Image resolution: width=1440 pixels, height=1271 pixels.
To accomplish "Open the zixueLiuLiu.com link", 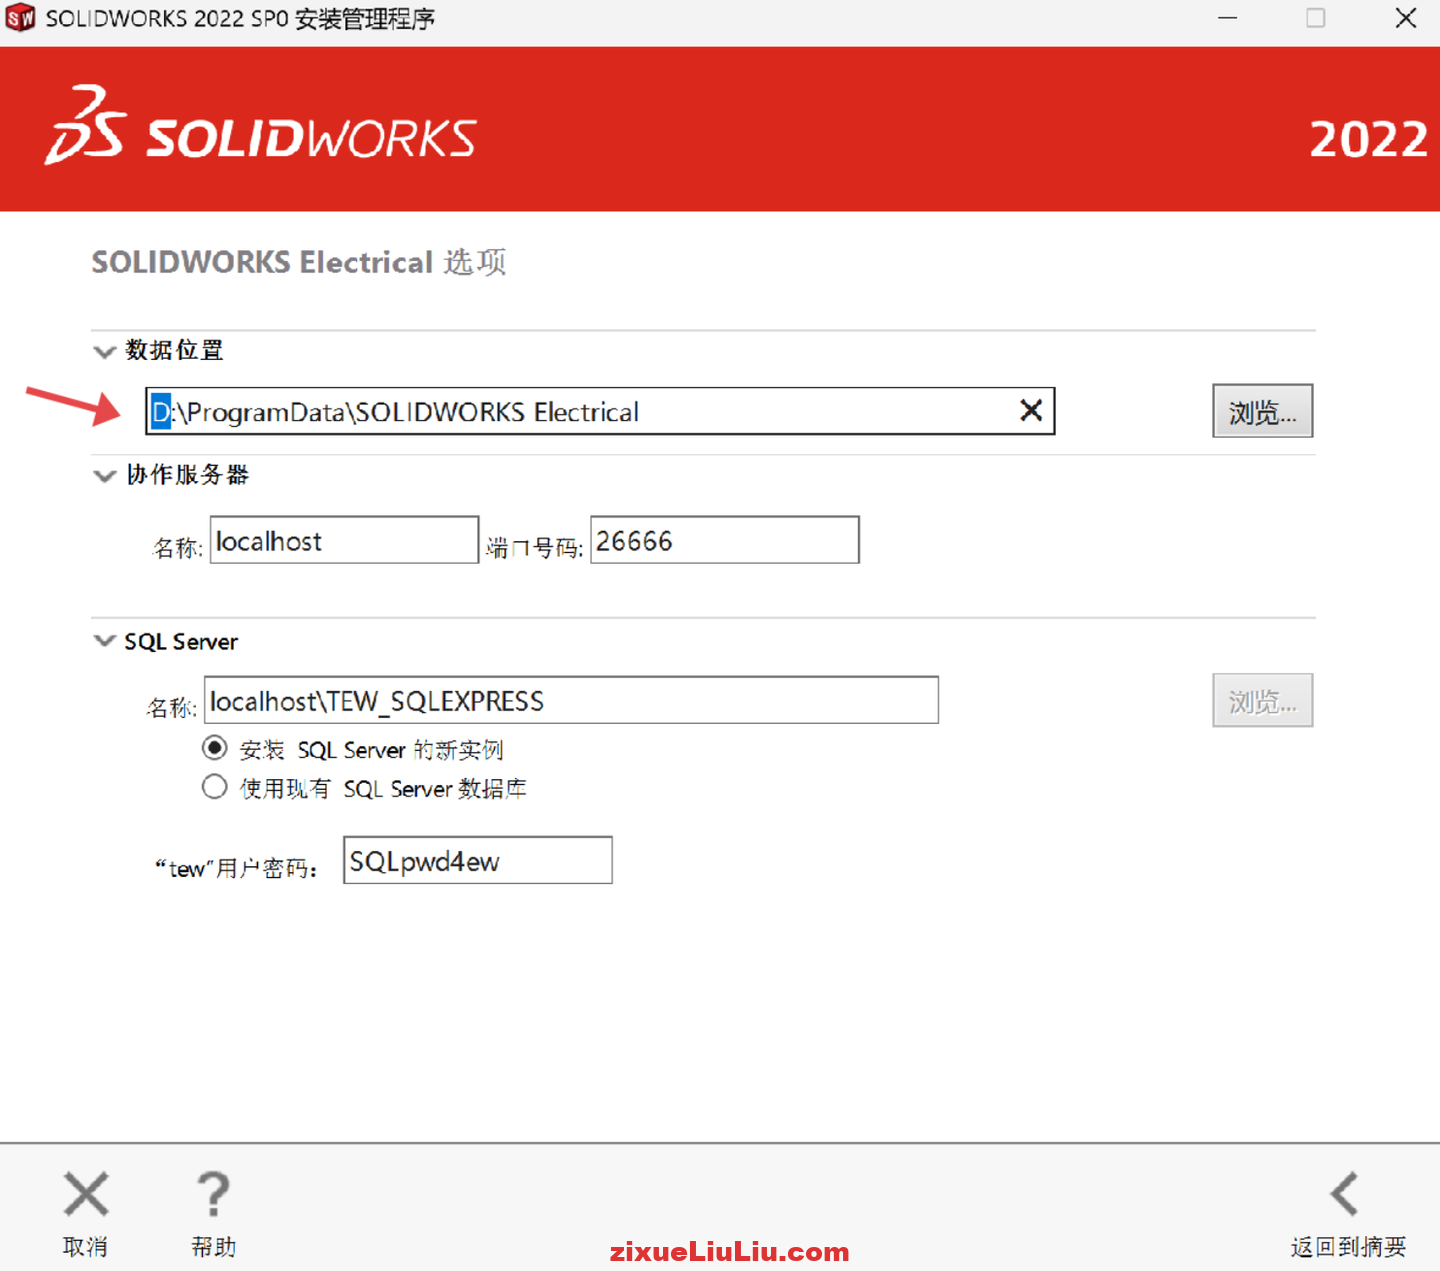I will click(729, 1250).
